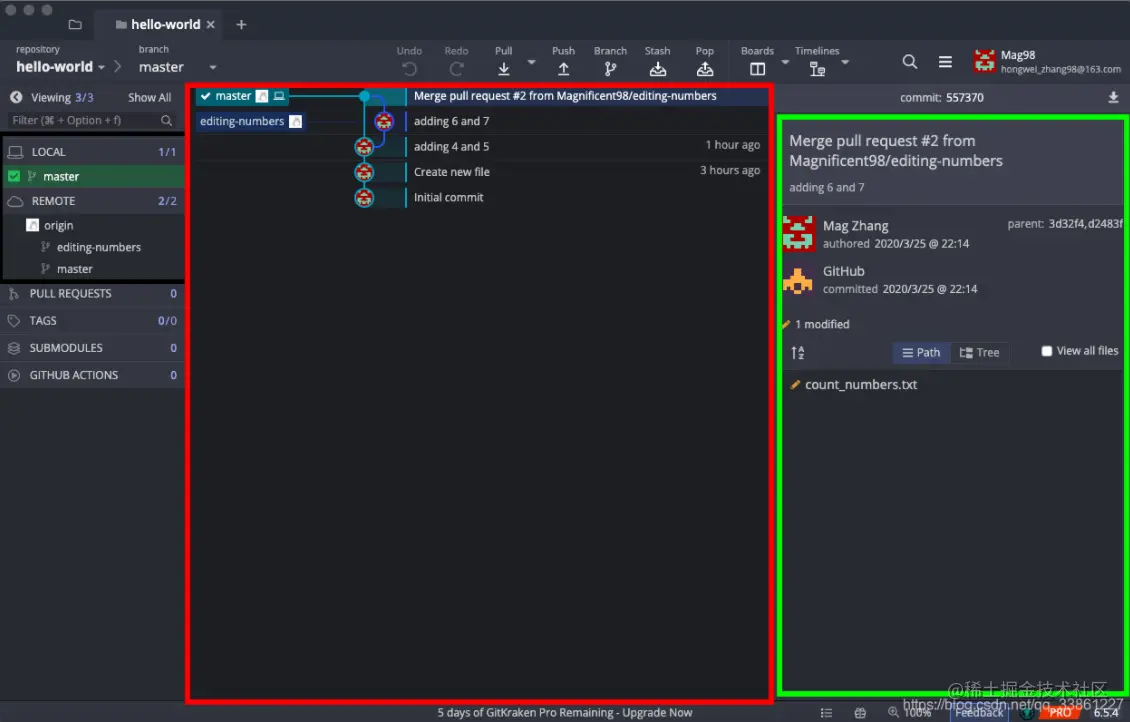The width and height of the screenshot is (1130, 722).
Task: Click the GitHub committer avatar
Action: click(798, 280)
